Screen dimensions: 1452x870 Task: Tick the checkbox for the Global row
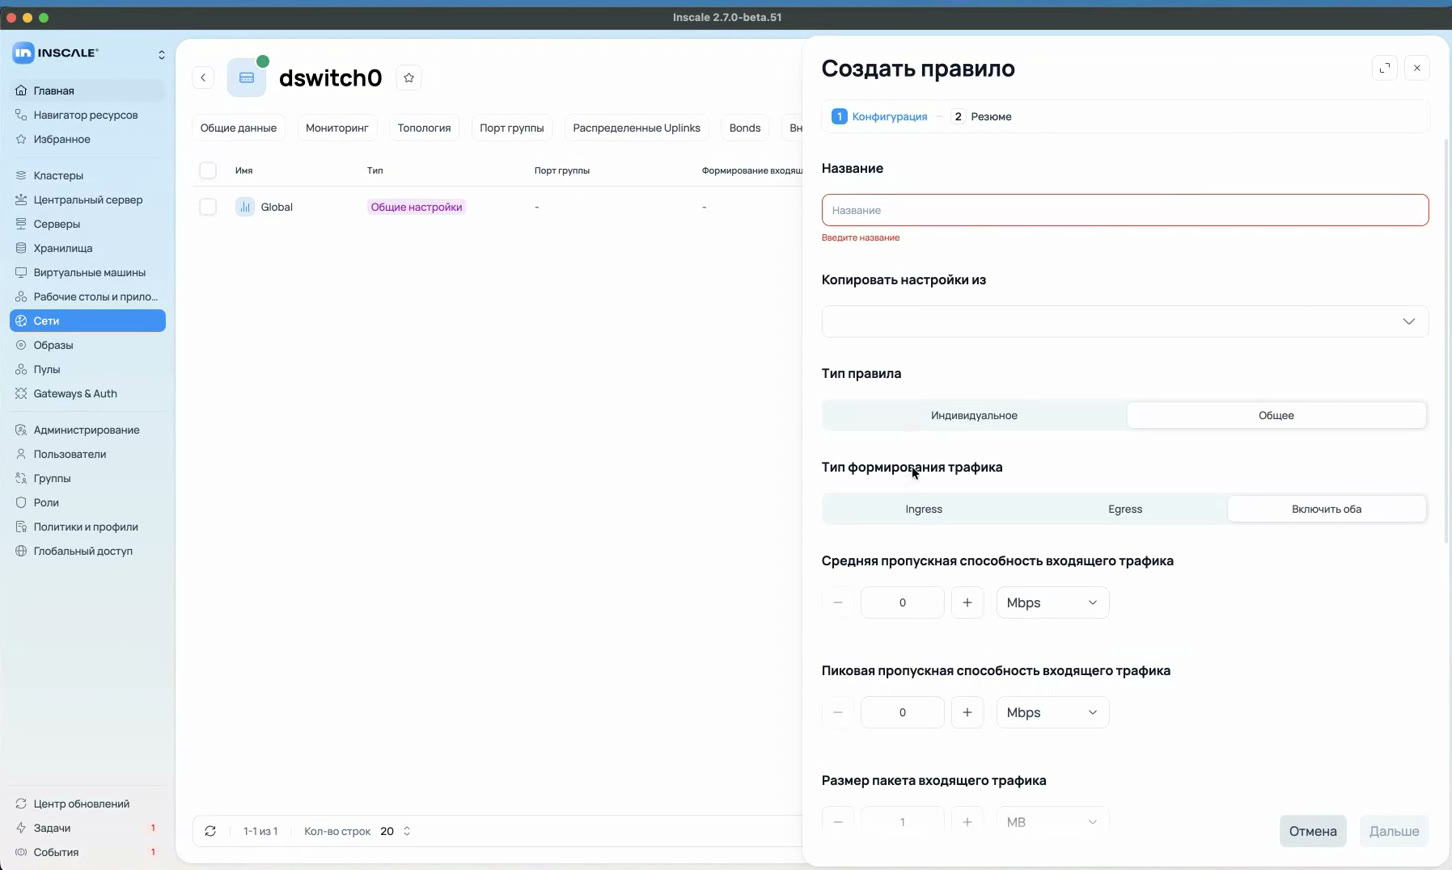click(x=208, y=207)
